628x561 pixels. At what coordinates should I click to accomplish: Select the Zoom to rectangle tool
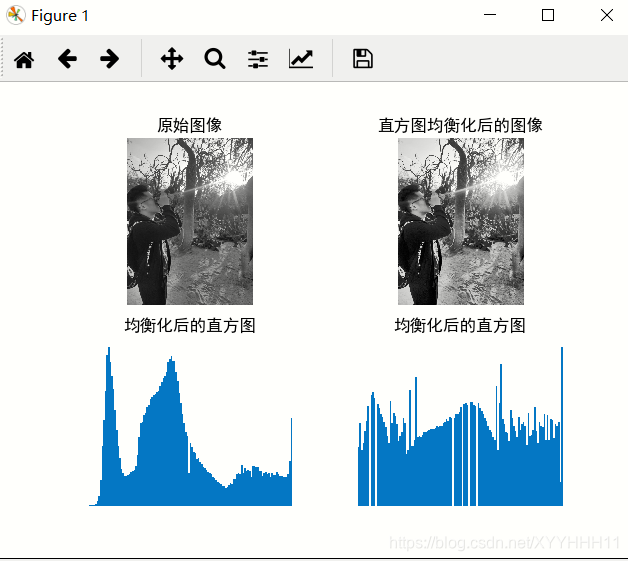(x=215, y=59)
